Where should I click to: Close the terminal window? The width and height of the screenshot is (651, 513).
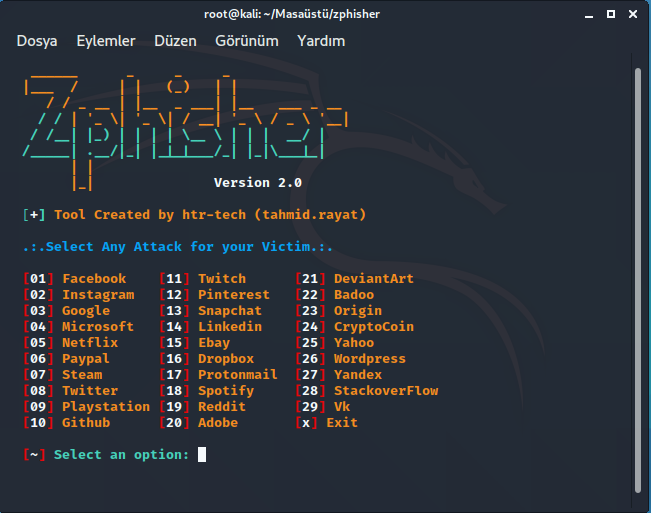(x=633, y=14)
